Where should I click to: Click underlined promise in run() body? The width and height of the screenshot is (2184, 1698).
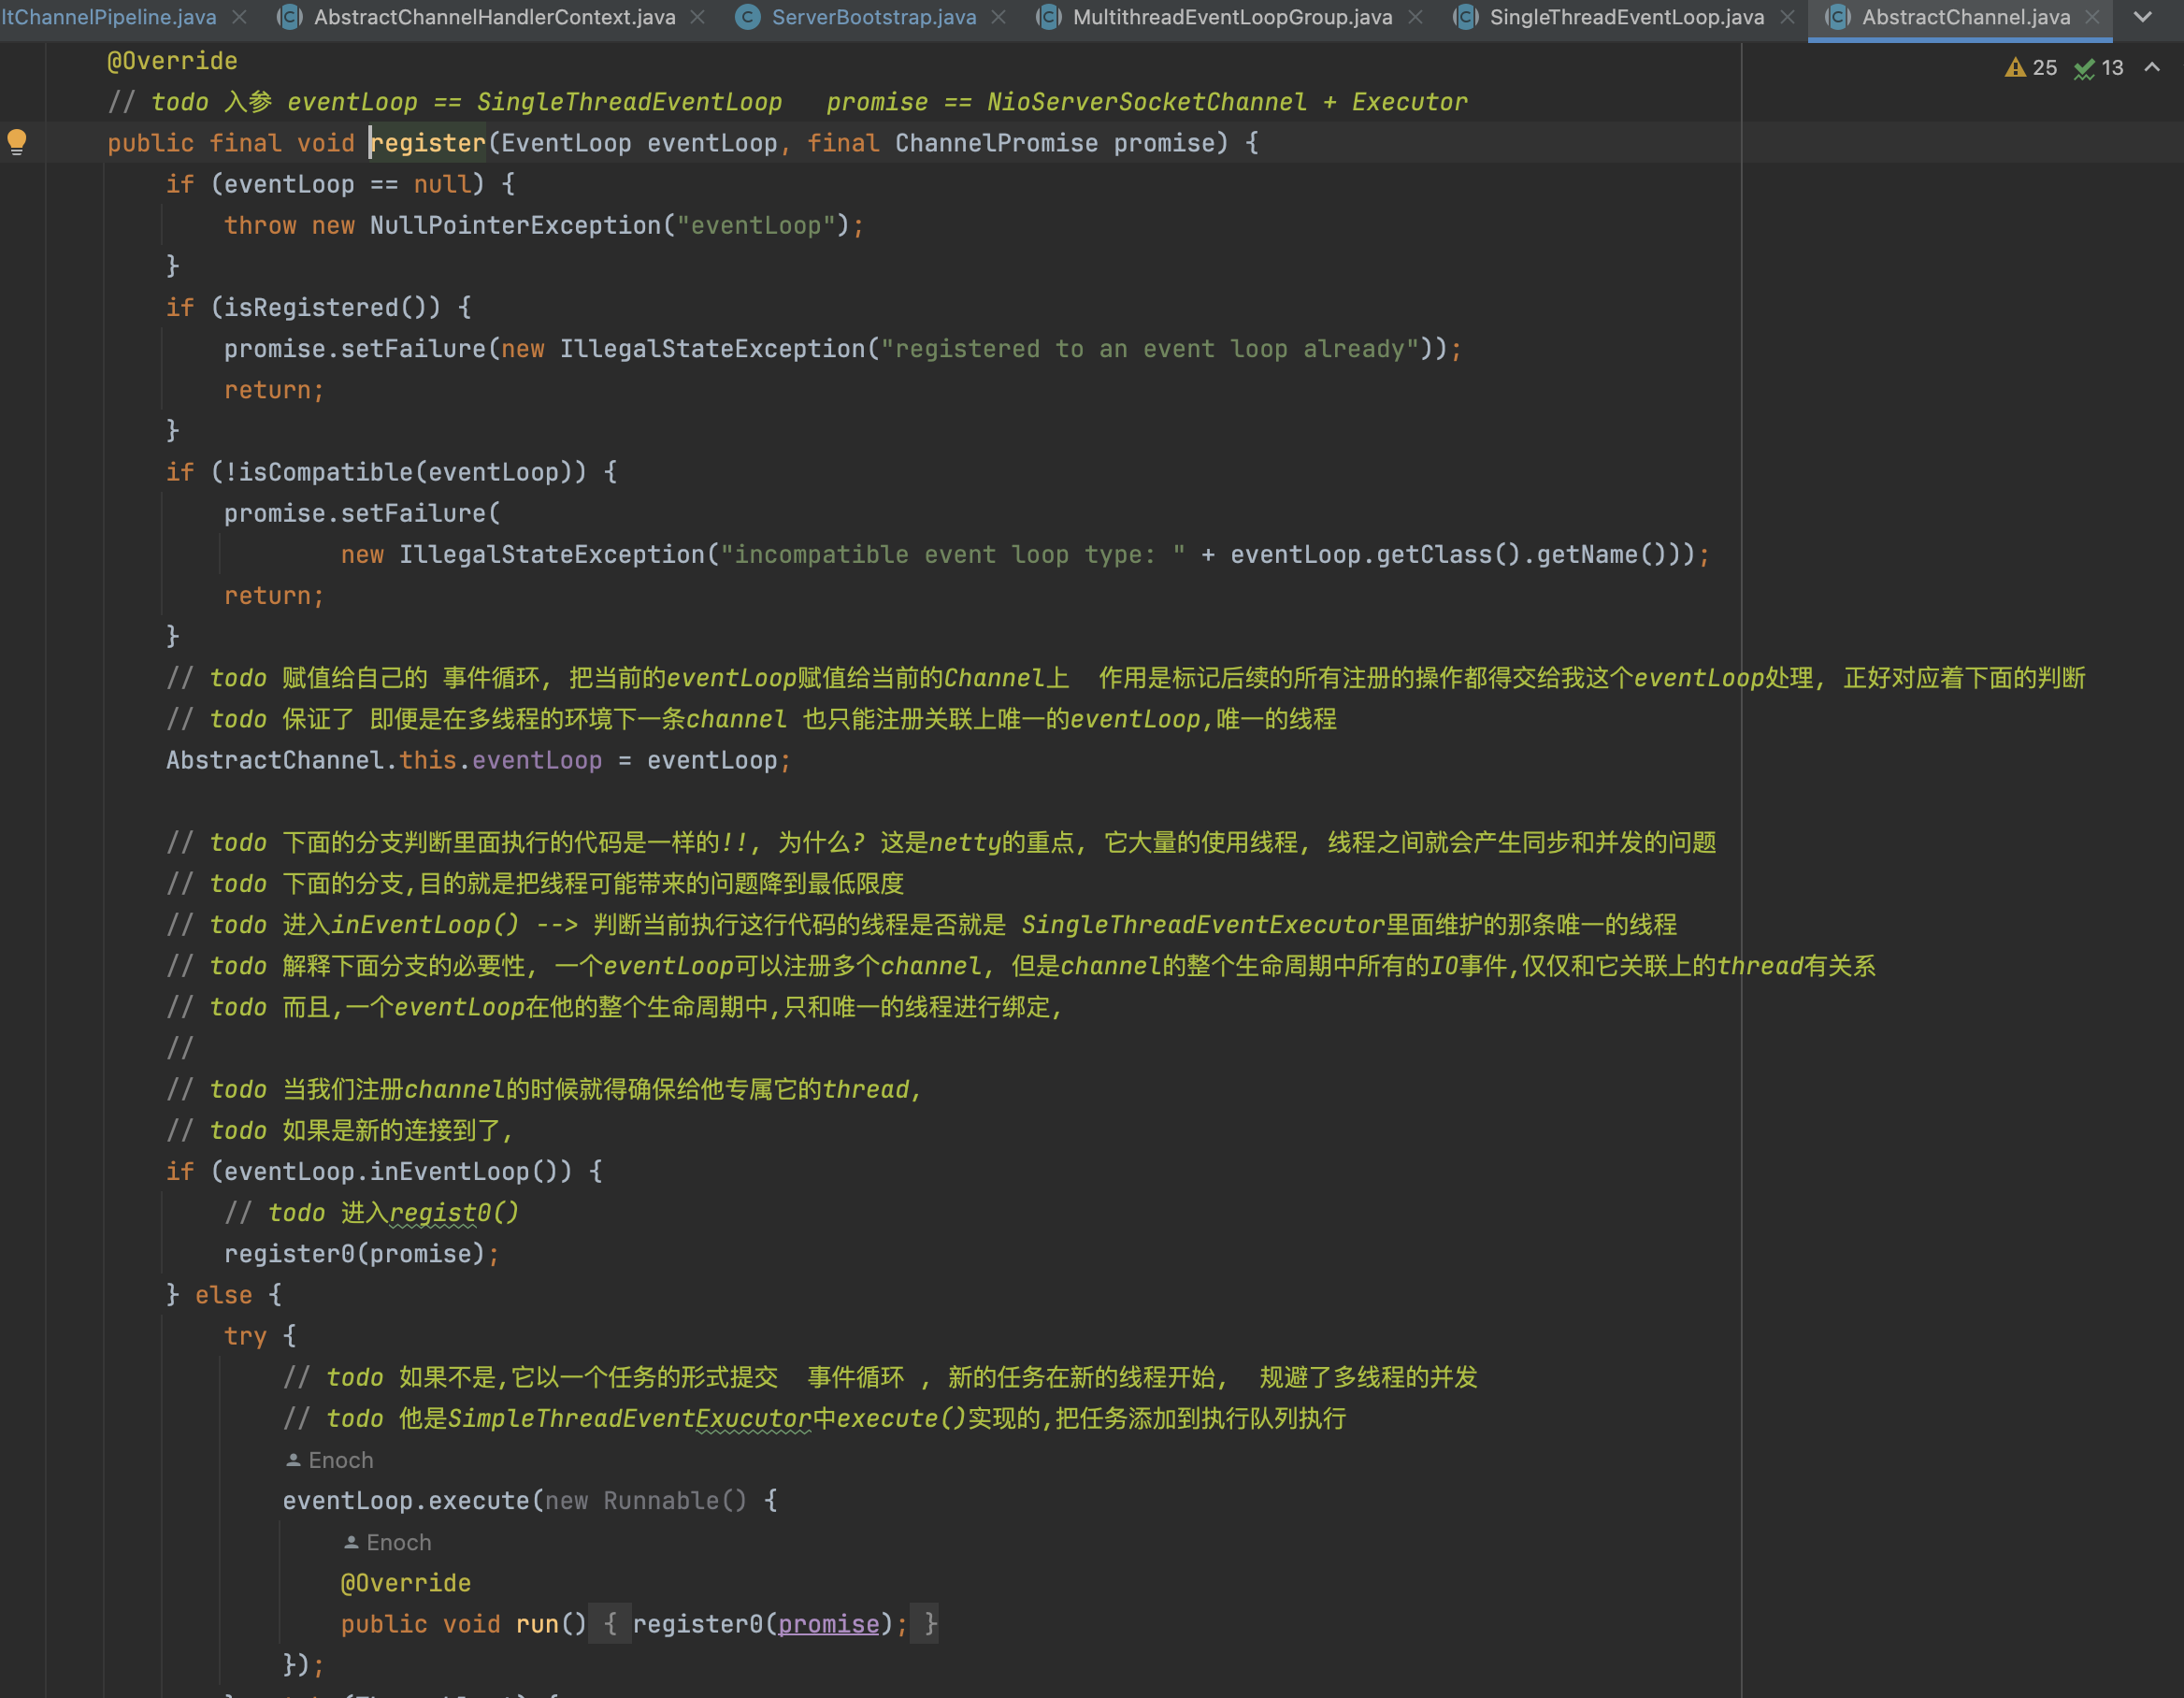(x=829, y=1624)
